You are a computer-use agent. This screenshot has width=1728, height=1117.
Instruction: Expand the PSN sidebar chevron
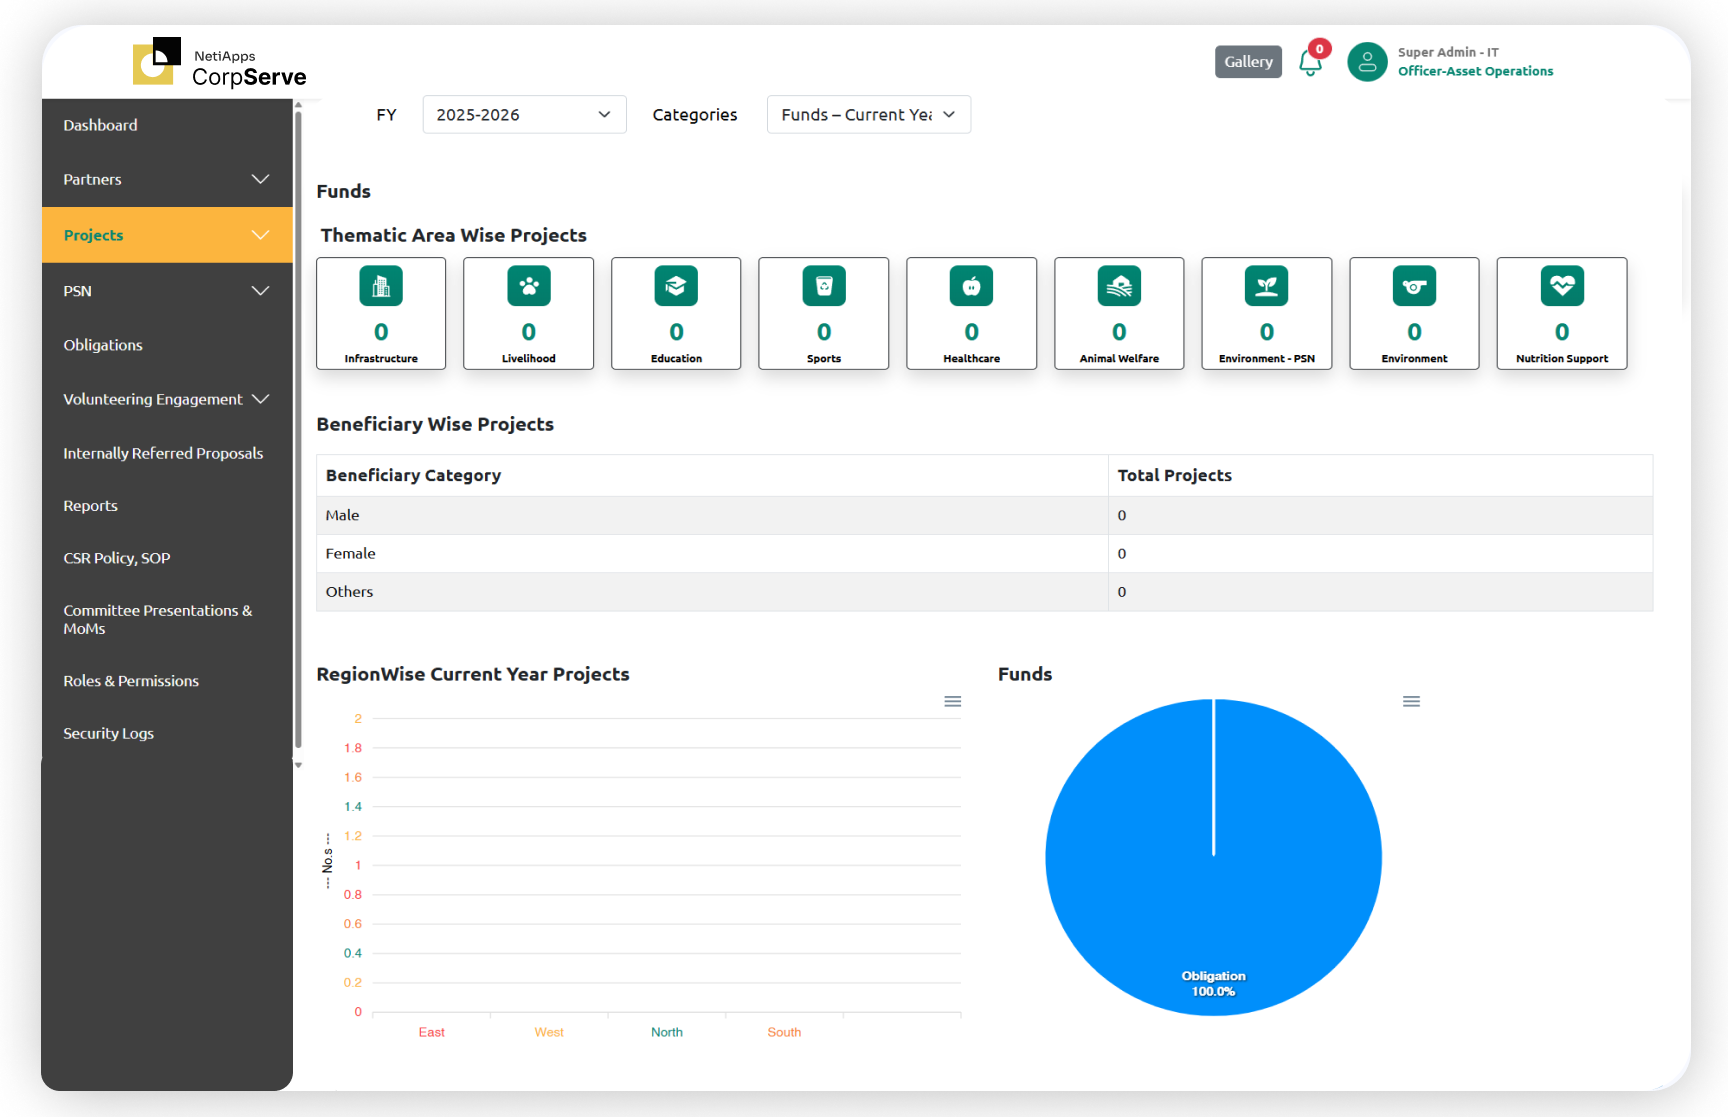tap(260, 291)
